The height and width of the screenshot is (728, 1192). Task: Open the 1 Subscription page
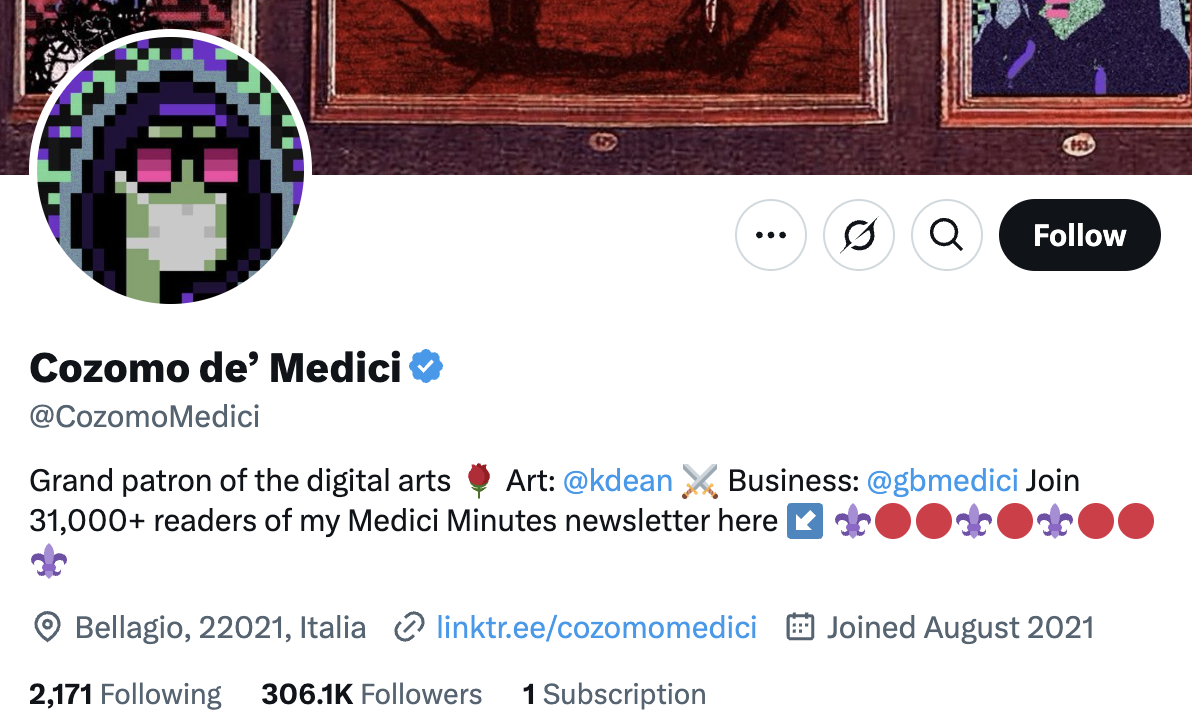click(614, 693)
